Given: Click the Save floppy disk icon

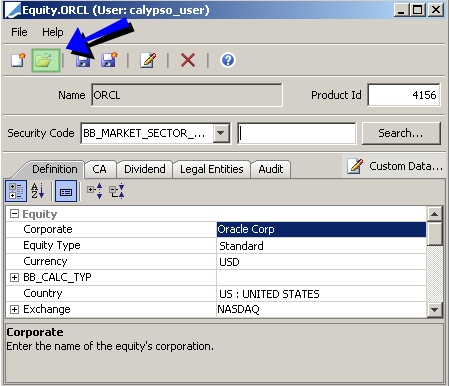Looking at the screenshot, I should pos(83,60).
